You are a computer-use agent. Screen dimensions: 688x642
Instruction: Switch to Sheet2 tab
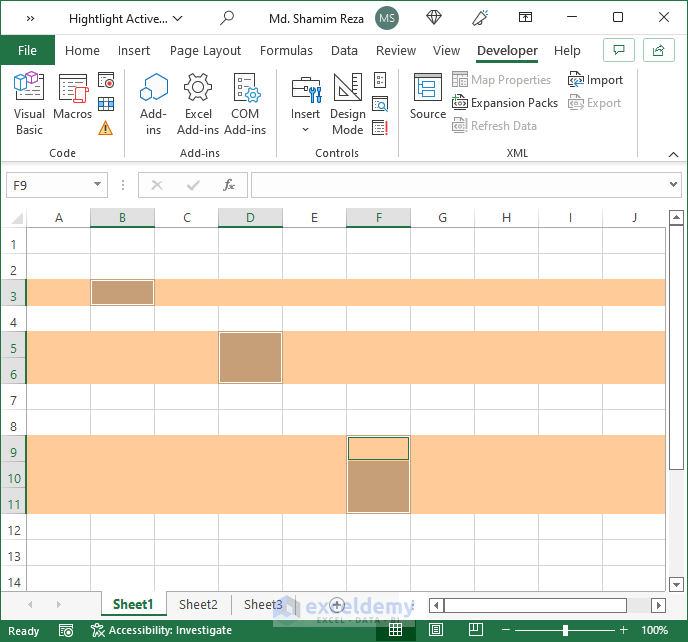pyautogui.click(x=198, y=605)
